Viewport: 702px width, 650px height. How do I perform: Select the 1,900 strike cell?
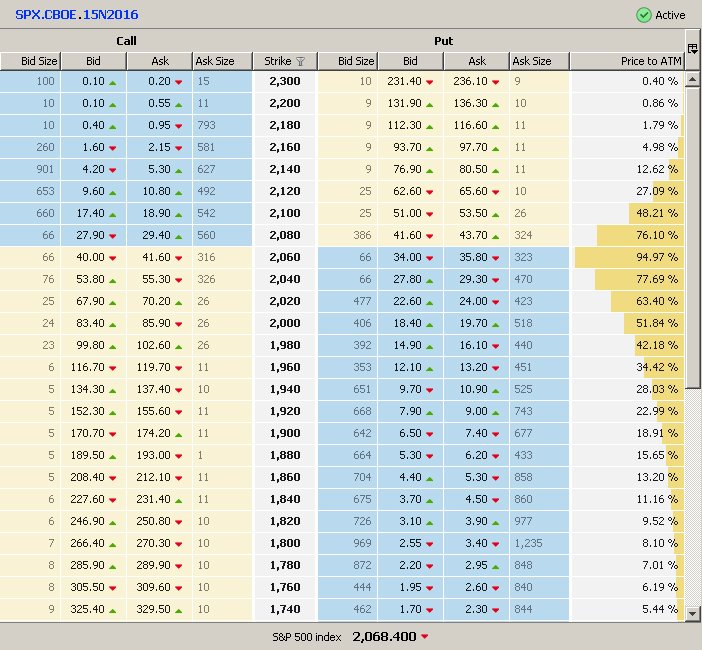285,433
